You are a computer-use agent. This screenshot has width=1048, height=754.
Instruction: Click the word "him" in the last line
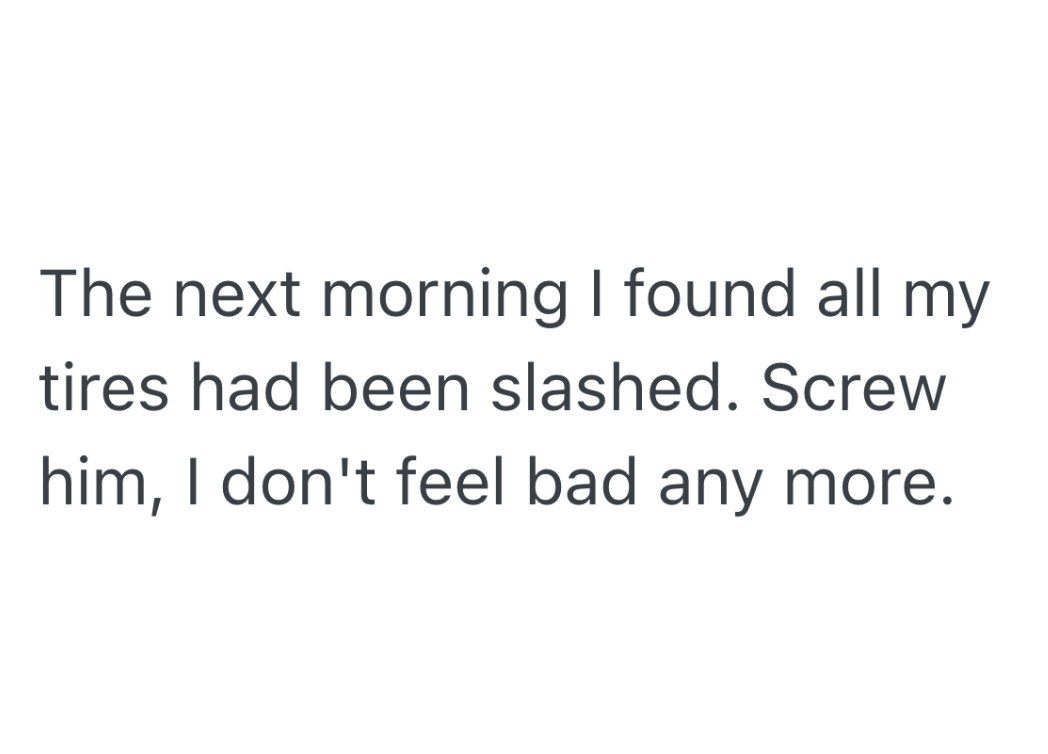[93, 483]
